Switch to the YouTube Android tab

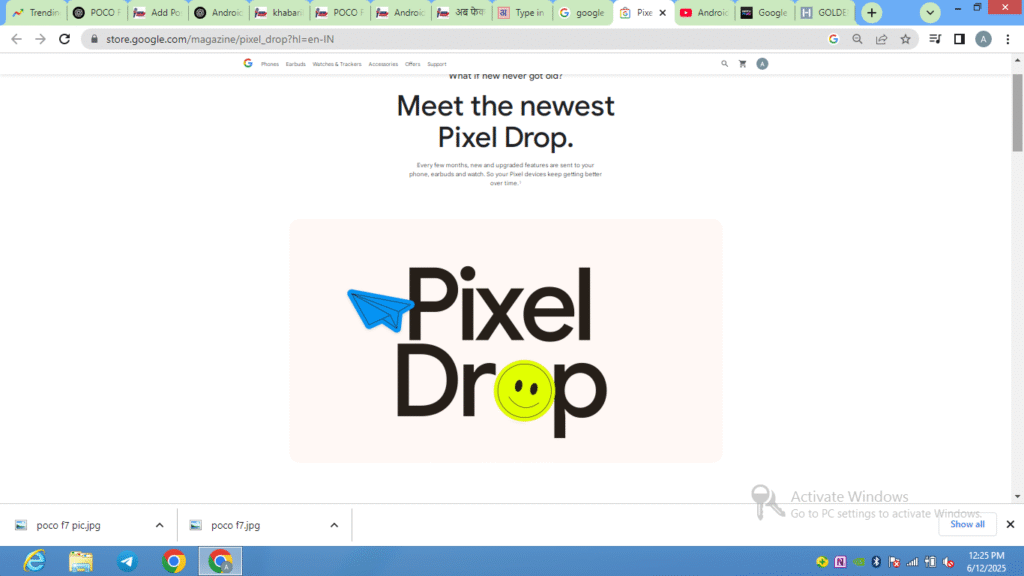point(704,12)
